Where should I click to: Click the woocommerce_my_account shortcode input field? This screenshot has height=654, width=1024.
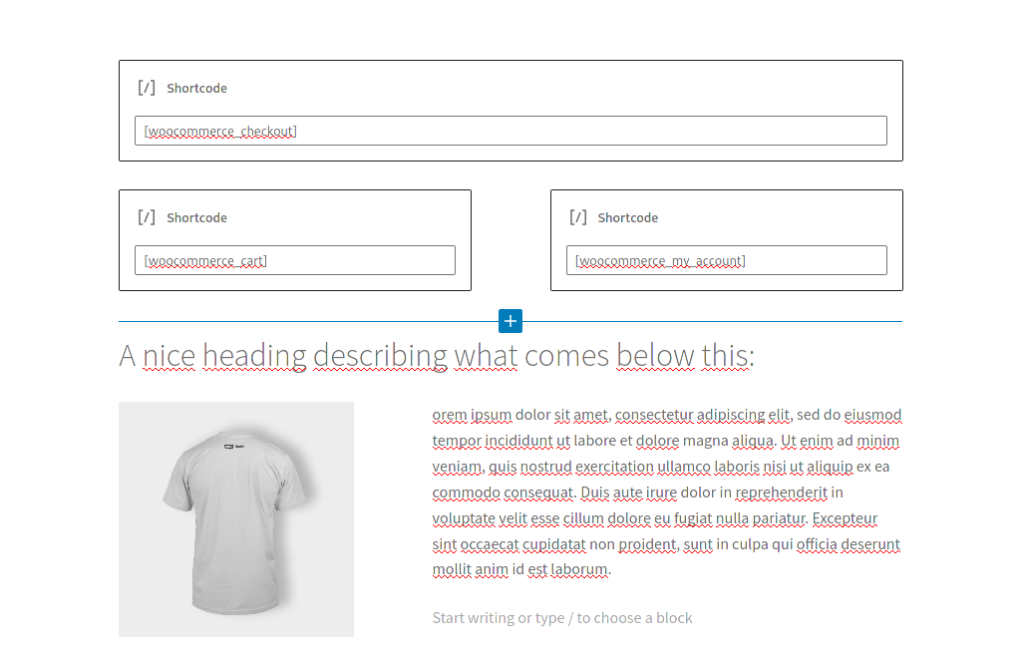click(726, 260)
